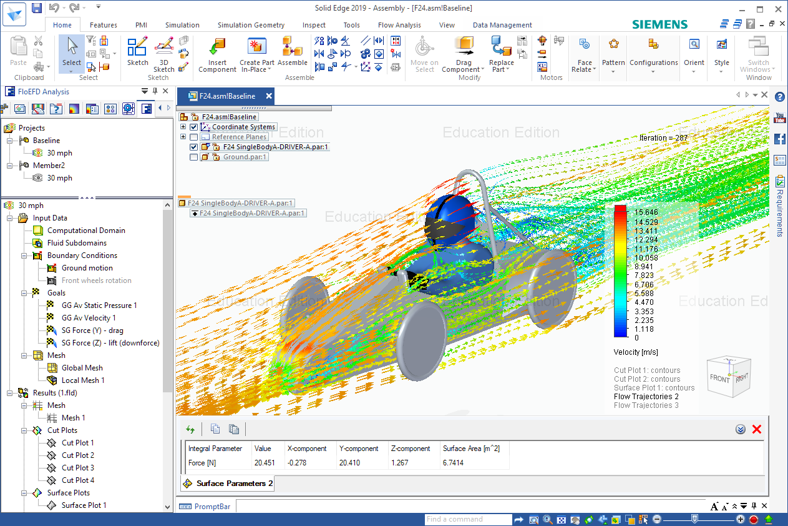Close the Surface Parameters results with red X

coord(756,429)
